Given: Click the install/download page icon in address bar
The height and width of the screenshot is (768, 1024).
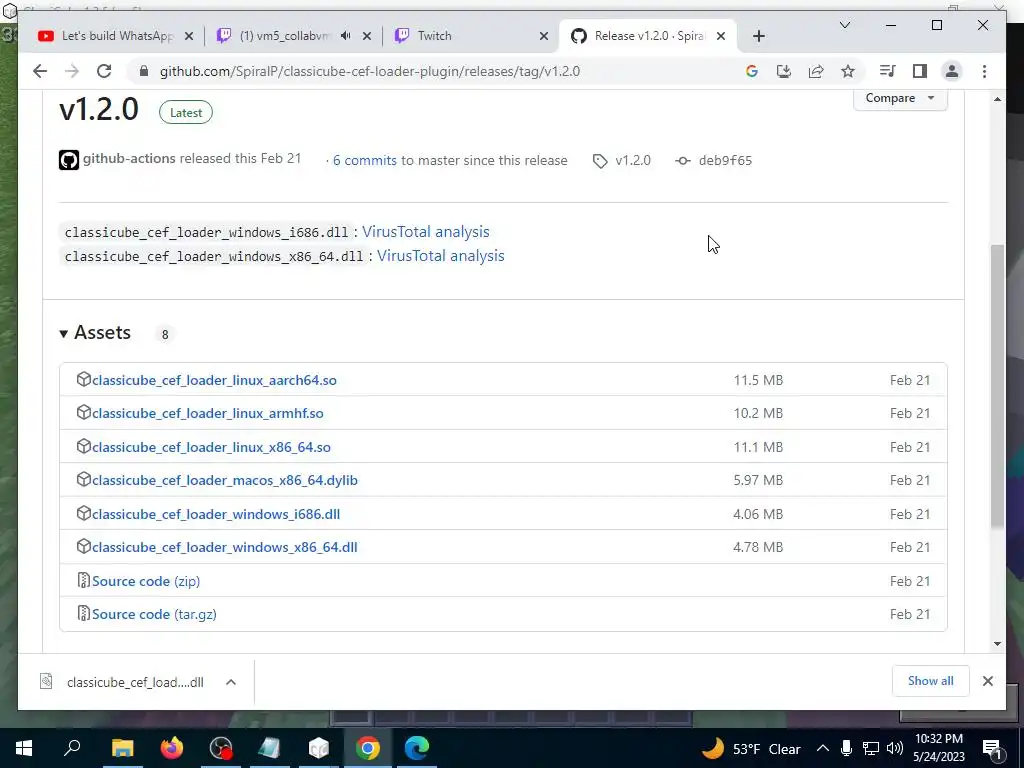Looking at the screenshot, I should (x=784, y=71).
